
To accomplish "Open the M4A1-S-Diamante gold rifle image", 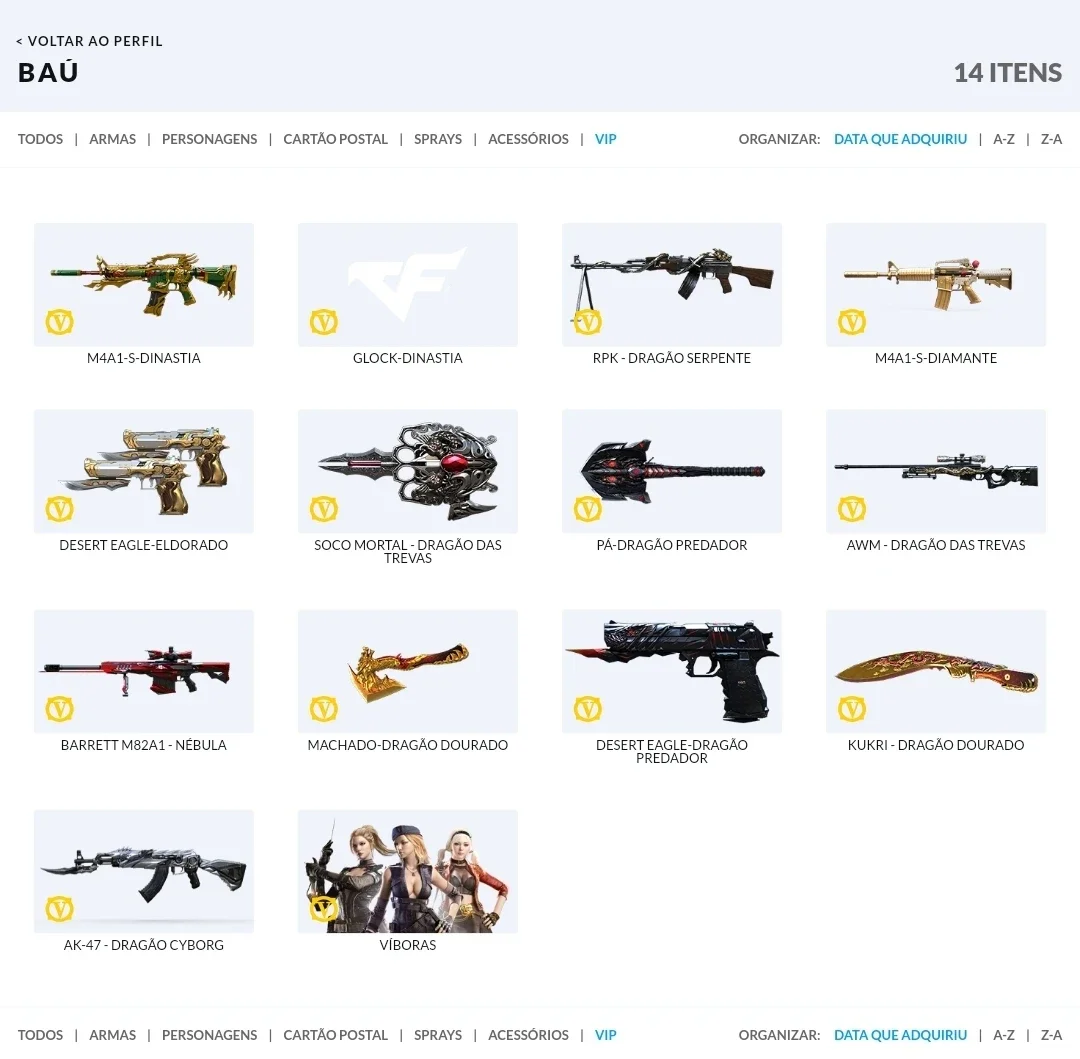I will point(936,284).
